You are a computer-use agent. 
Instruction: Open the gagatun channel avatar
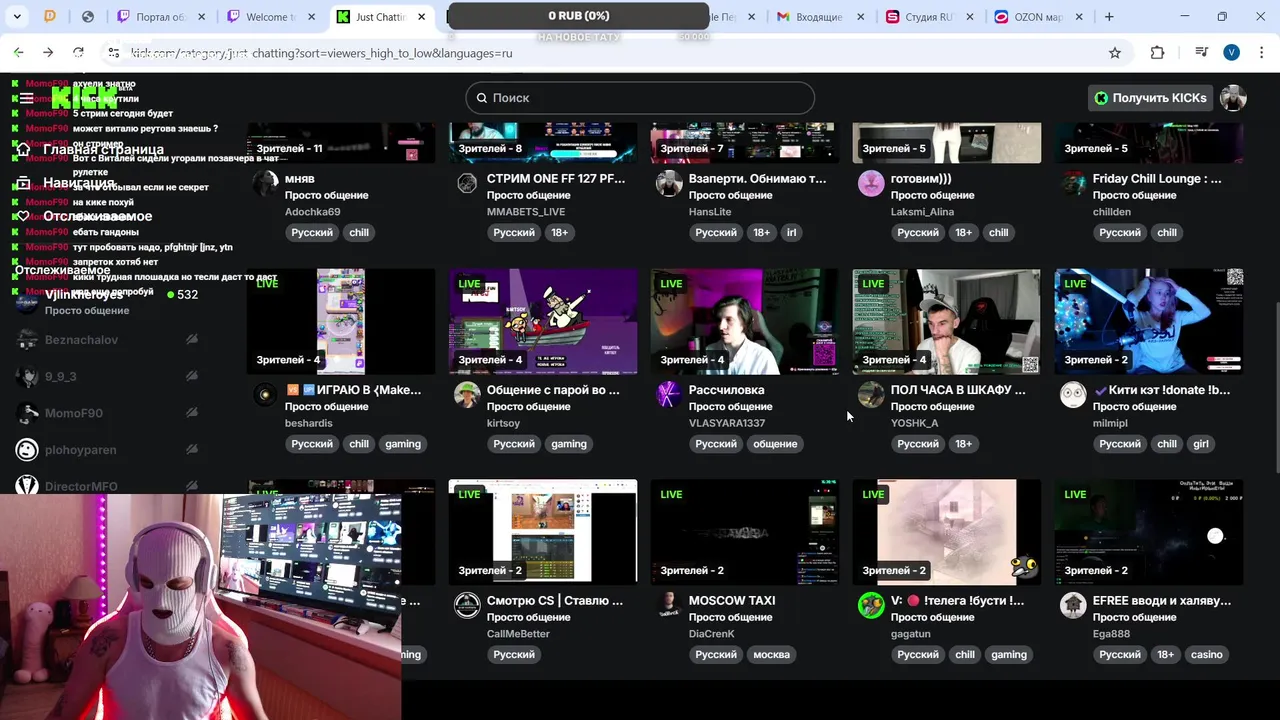coord(871,605)
